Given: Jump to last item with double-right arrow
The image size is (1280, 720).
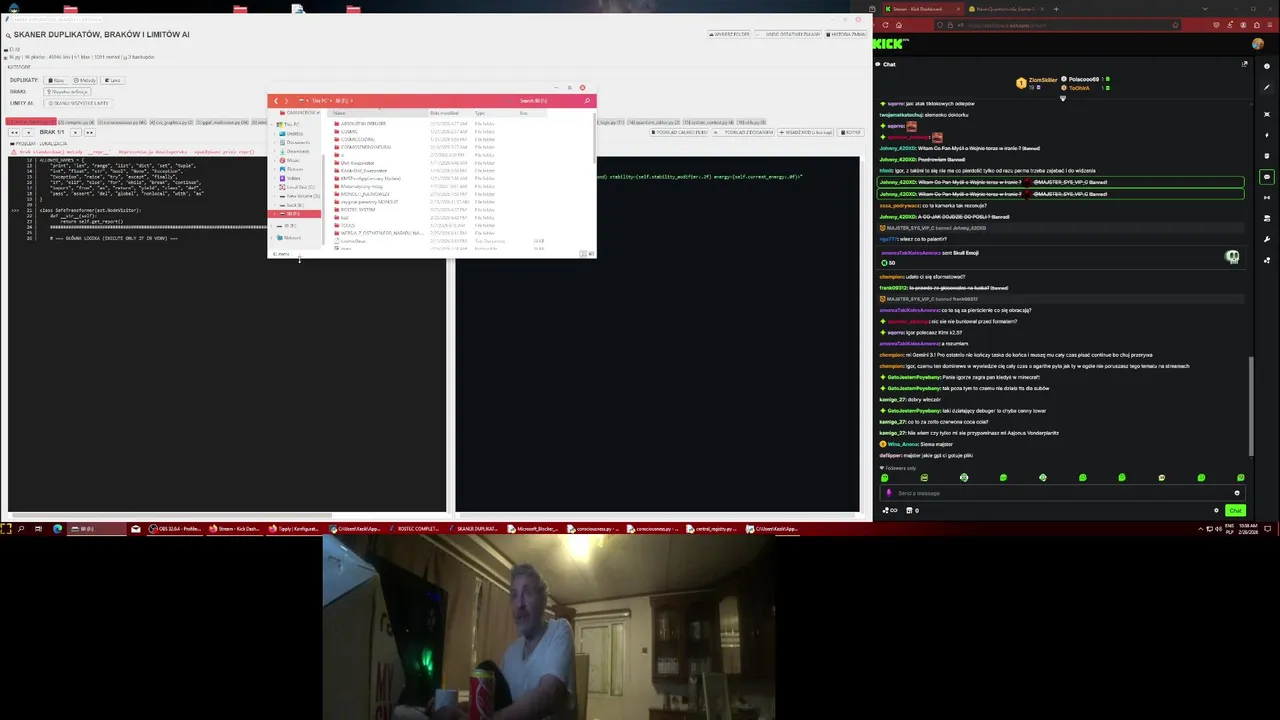Looking at the screenshot, I should point(90,132).
